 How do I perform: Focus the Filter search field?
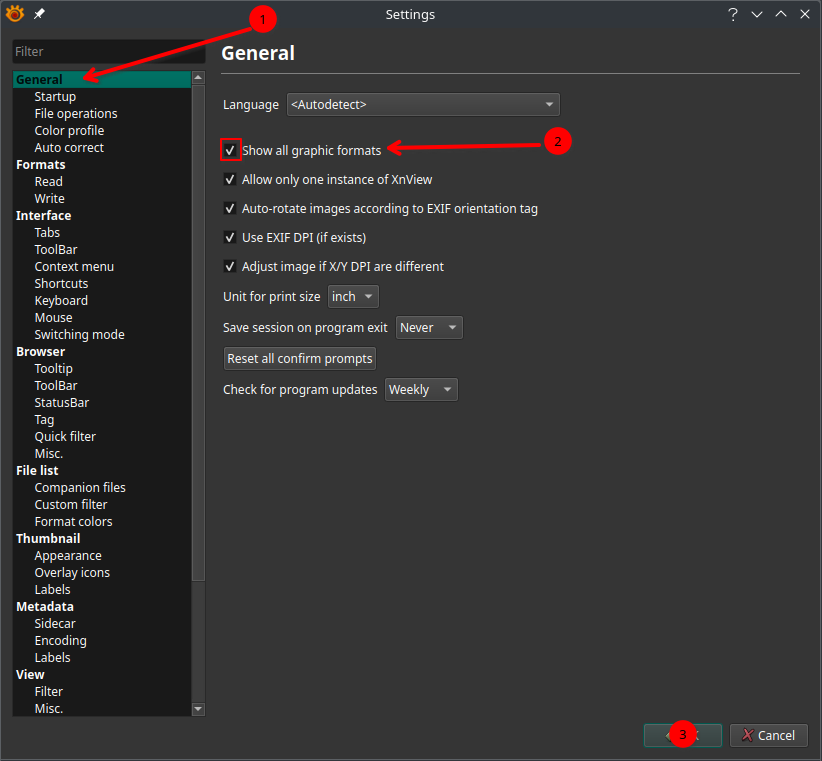(109, 51)
